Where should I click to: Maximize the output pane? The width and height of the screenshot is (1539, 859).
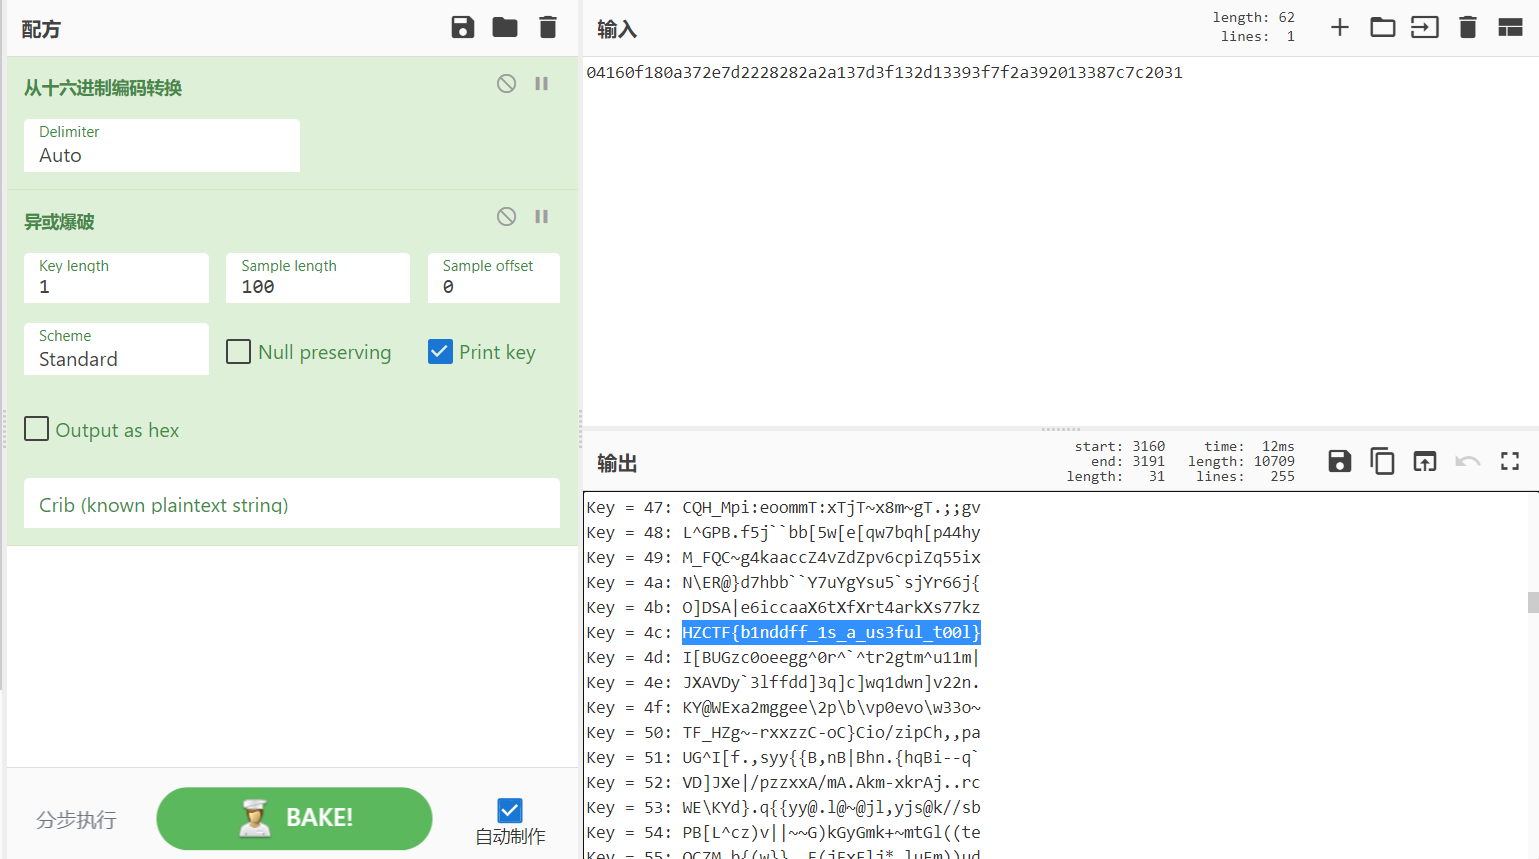(x=1510, y=461)
